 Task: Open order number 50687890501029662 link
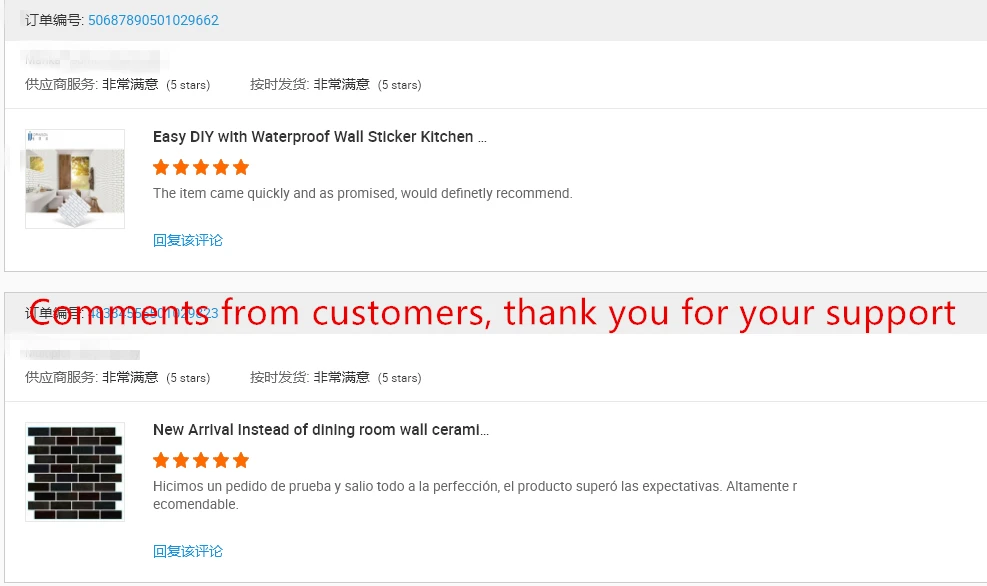pos(153,20)
